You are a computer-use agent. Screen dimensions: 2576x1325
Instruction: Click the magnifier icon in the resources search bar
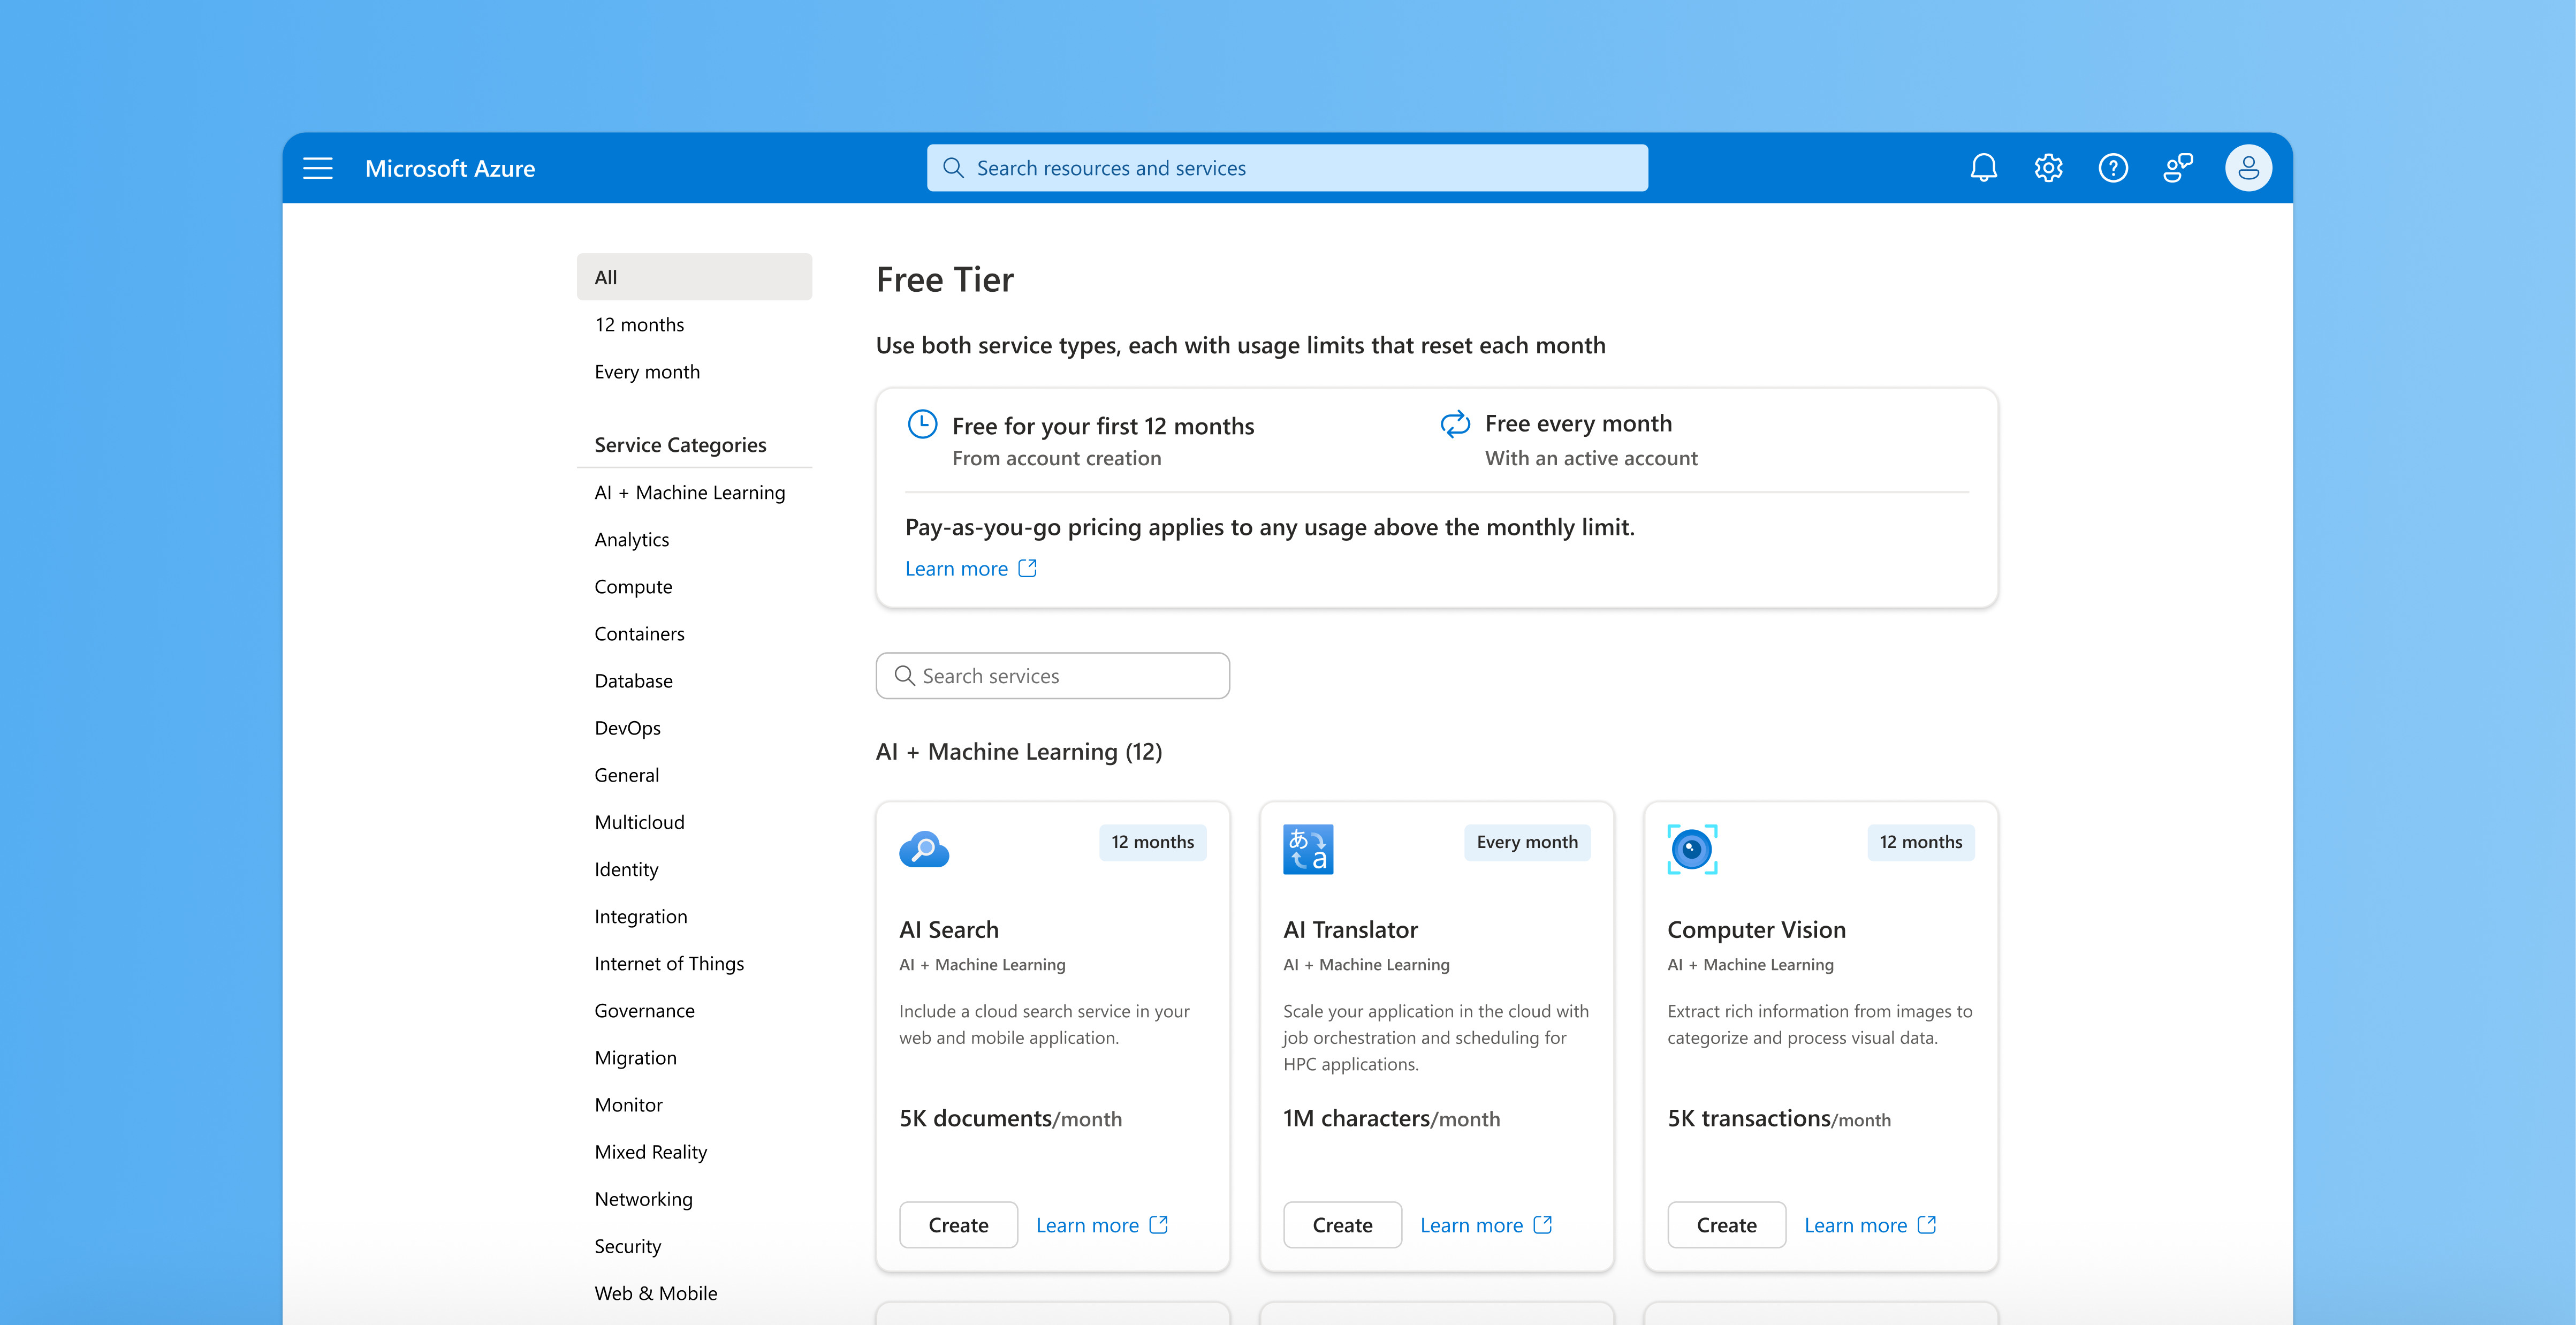click(953, 168)
